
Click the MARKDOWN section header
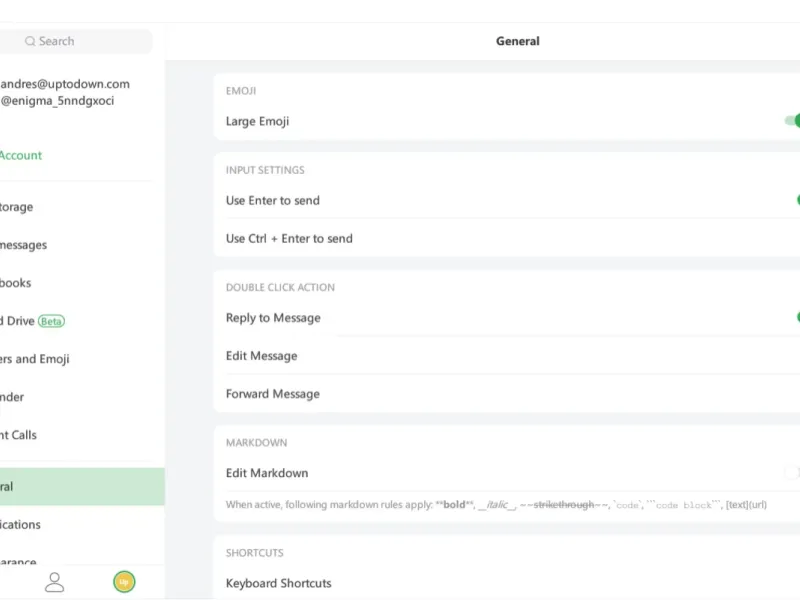coord(256,443)
